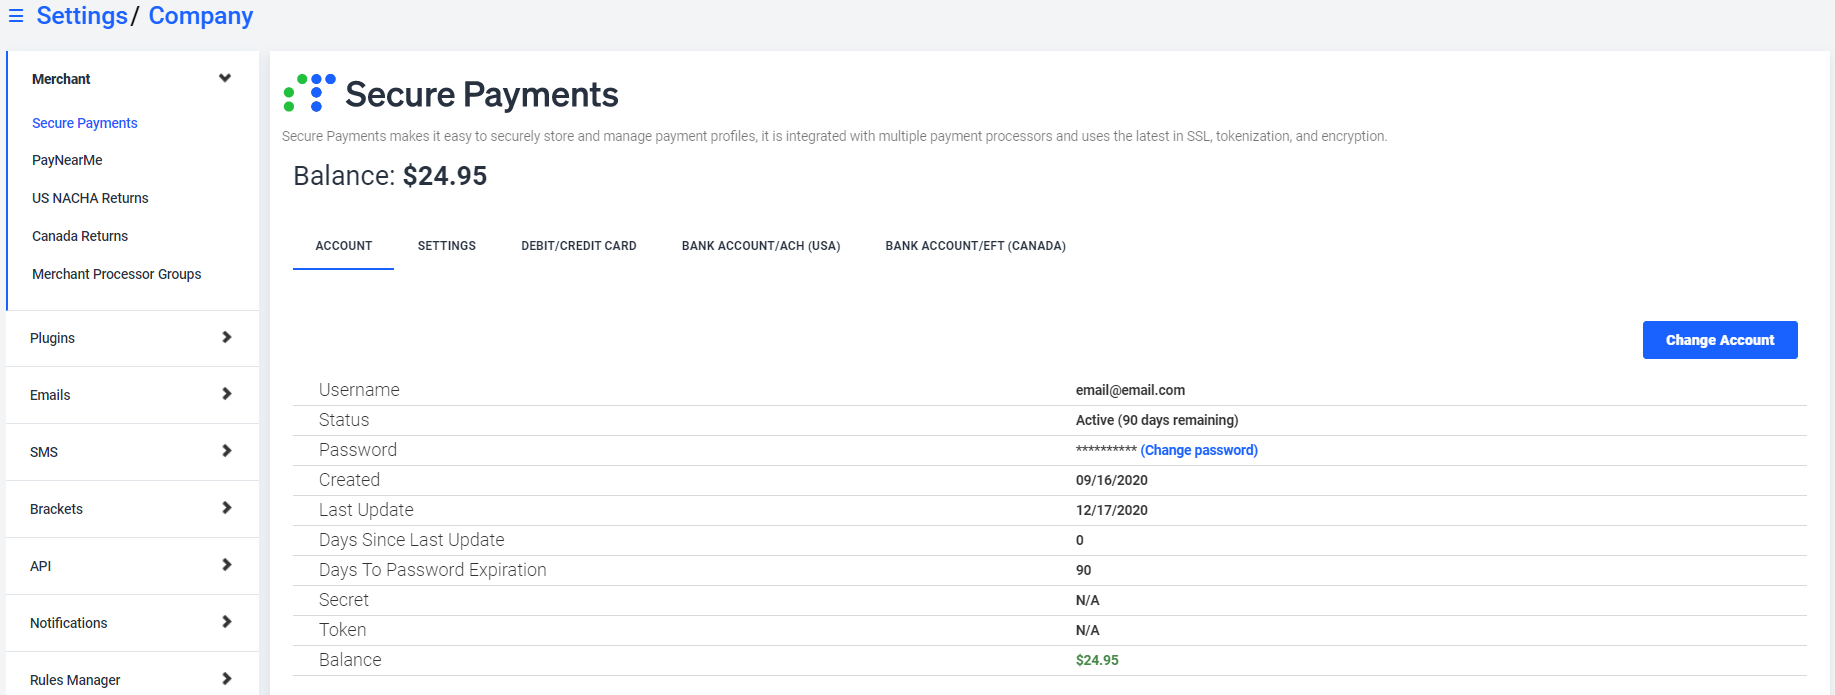Screen dimensions: 1835x695
Task: Open PayNearMe sidebar item
Action: [67, 160]
